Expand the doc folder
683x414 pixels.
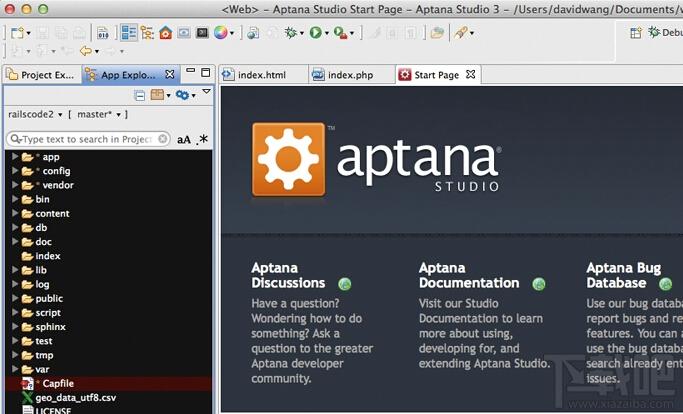pyautogui.click(x=15, y=241)
